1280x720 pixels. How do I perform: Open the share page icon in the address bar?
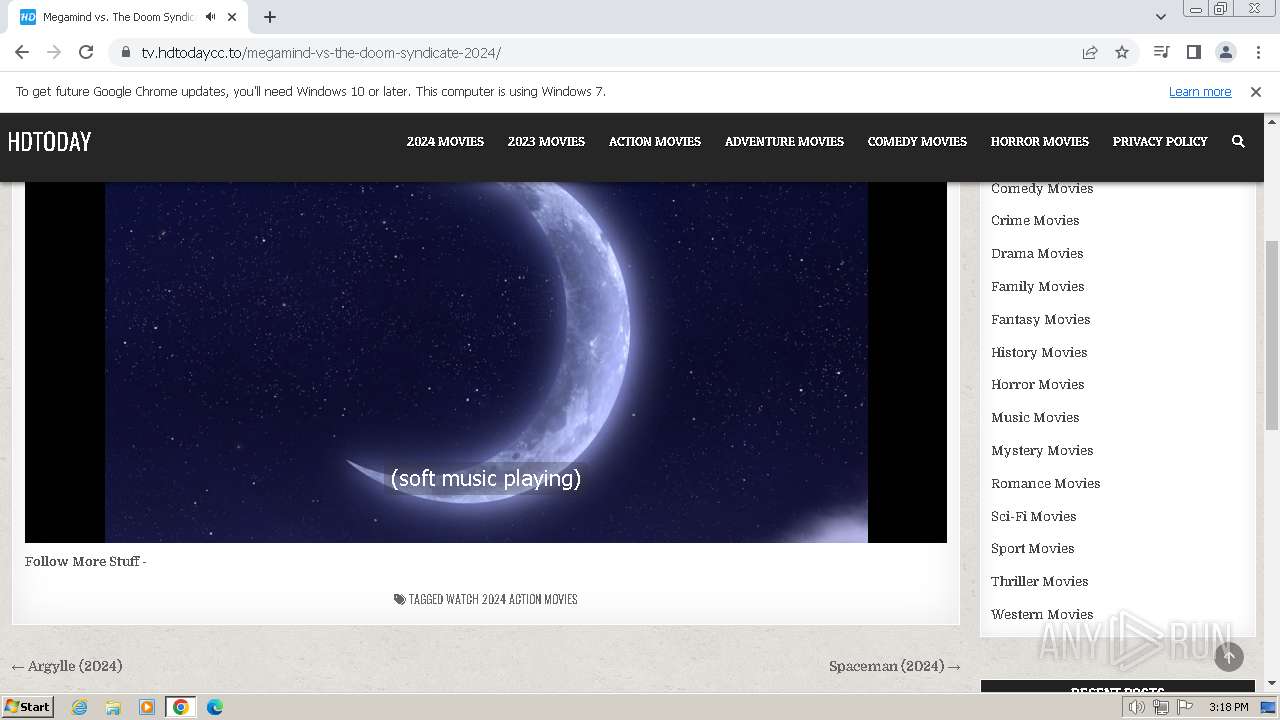1090,52
